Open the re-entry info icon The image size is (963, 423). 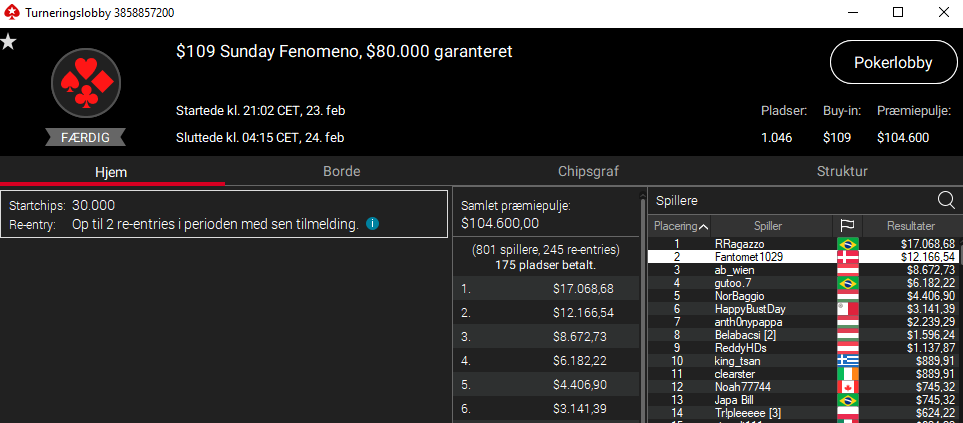click(x=372, y=224)
